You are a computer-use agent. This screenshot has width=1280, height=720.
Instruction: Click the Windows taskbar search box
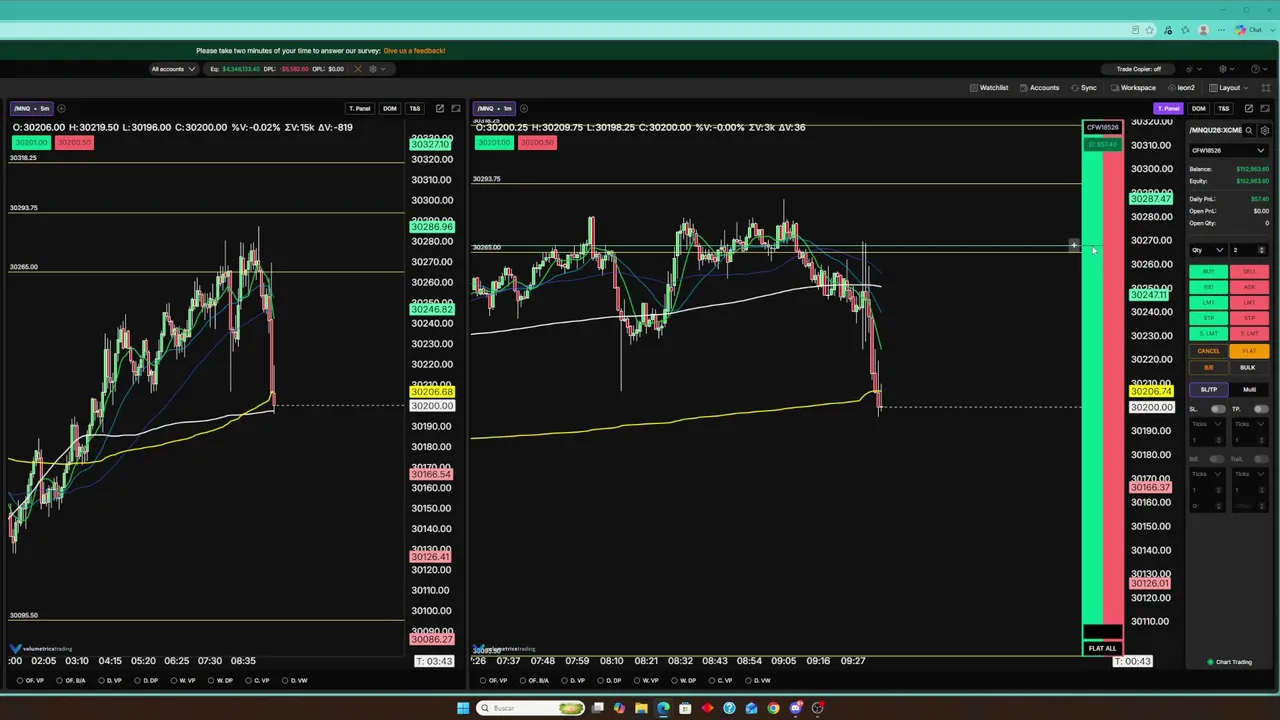[x=530, y=708]
